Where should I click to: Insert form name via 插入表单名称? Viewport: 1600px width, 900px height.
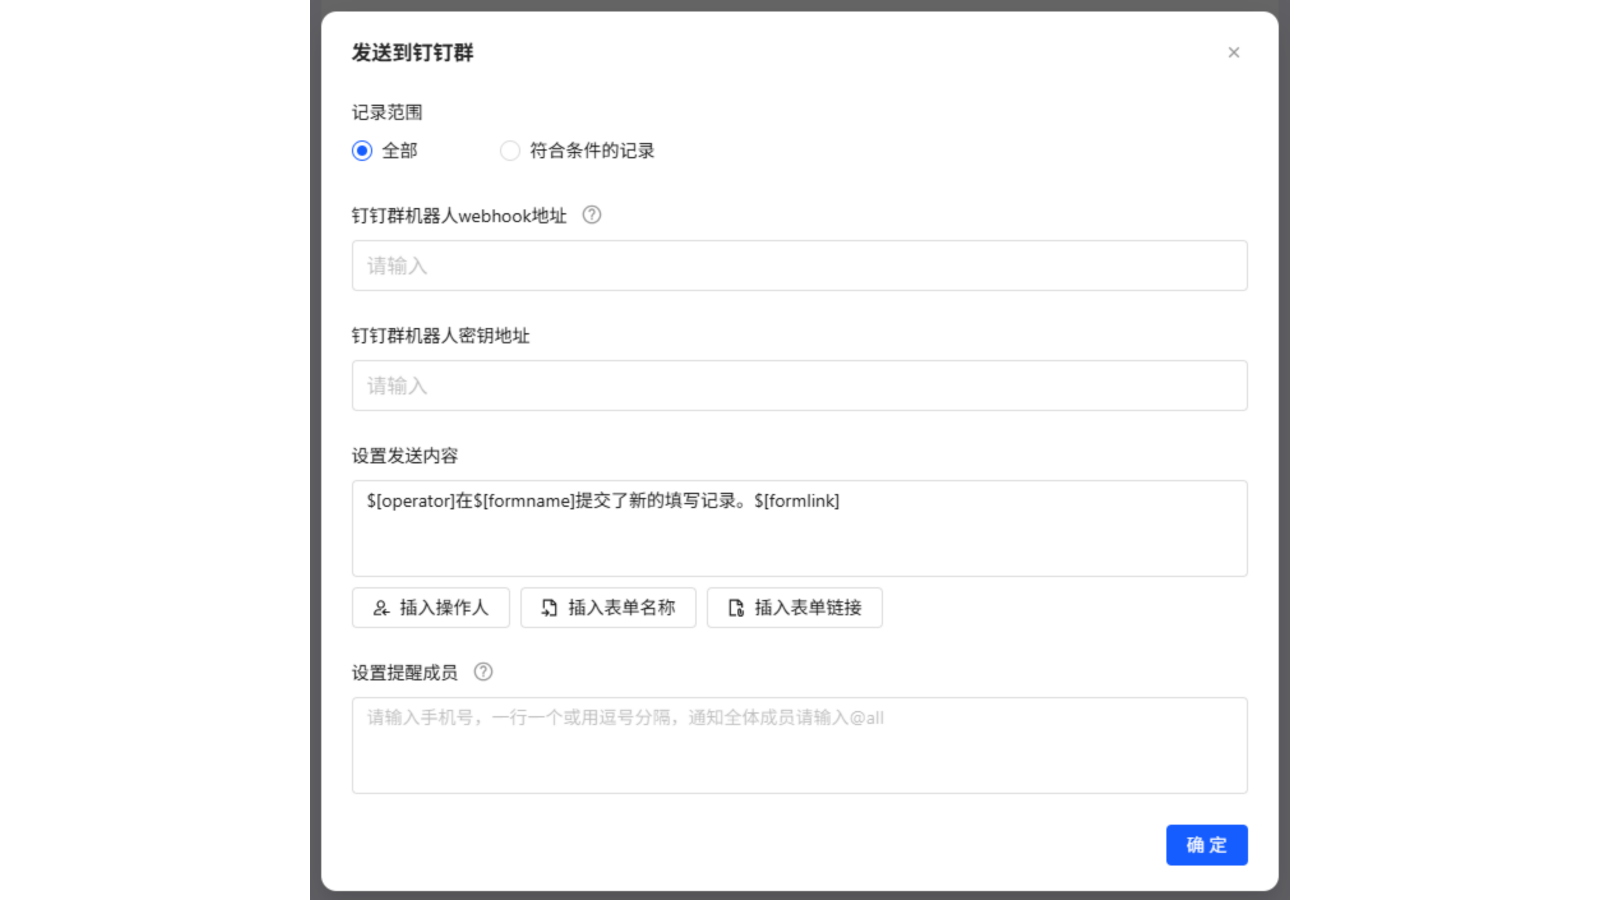point(608,607)
